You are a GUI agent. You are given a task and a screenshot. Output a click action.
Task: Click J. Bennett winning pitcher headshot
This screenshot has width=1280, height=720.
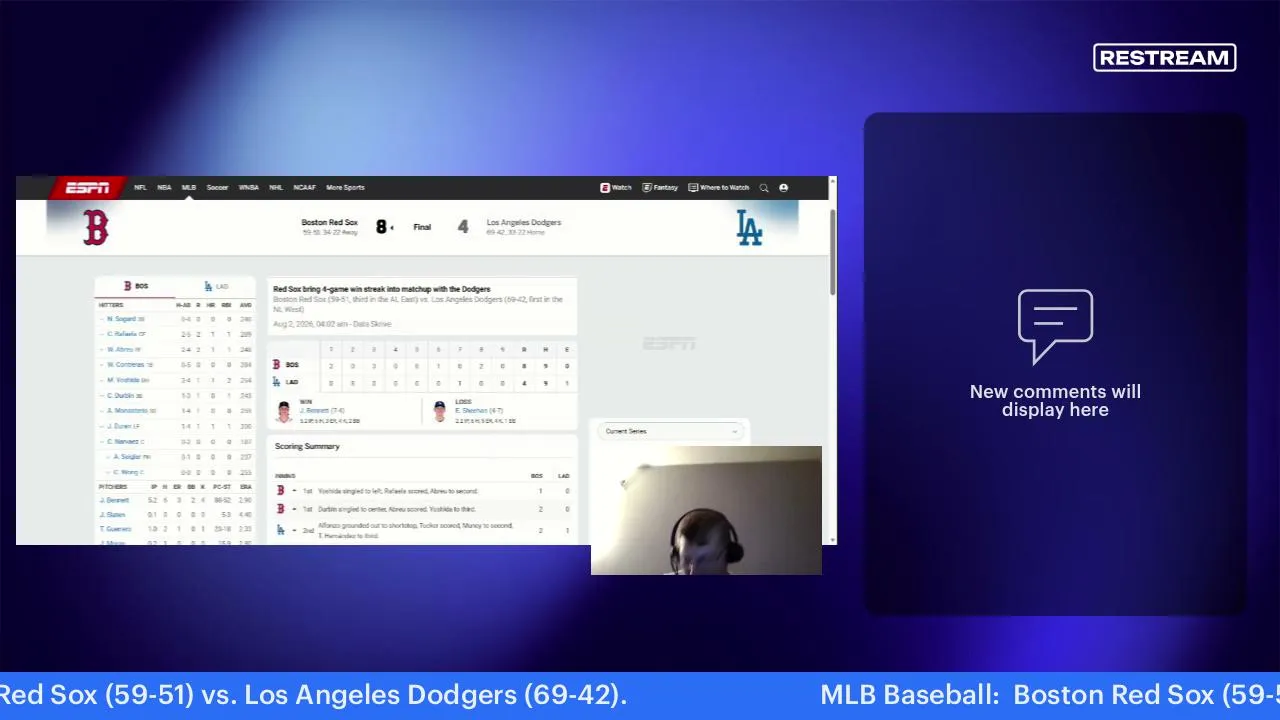pyautogui.click(x=284, y=411)
